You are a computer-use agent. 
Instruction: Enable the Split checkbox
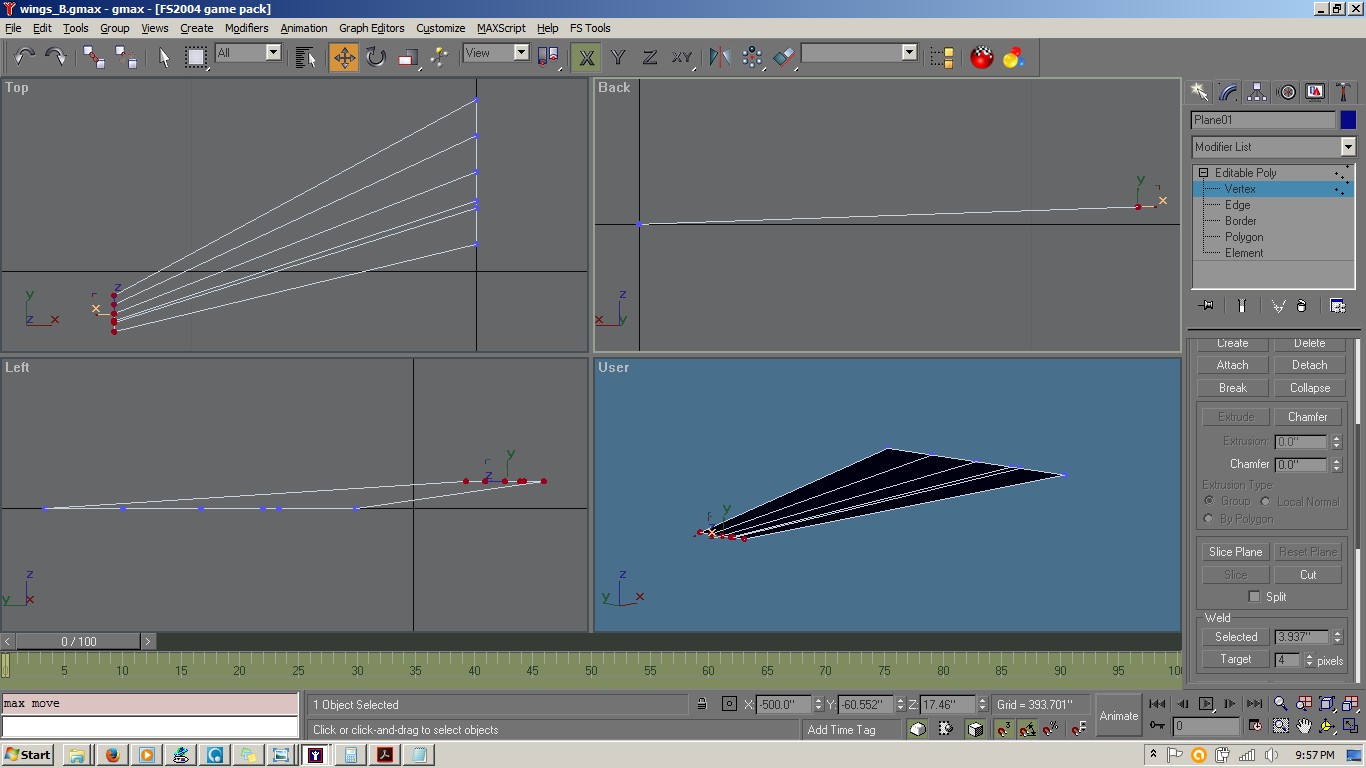1254,597
